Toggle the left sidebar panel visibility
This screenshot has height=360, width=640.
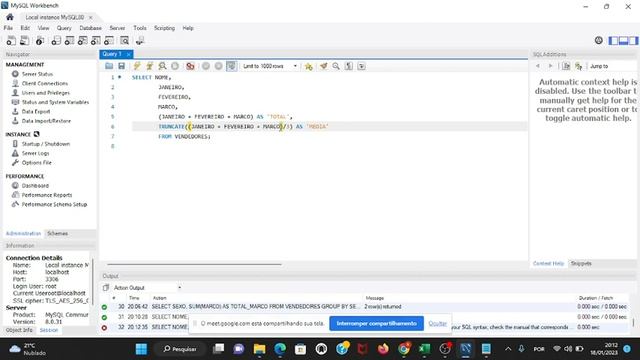(x=613, y=40)
